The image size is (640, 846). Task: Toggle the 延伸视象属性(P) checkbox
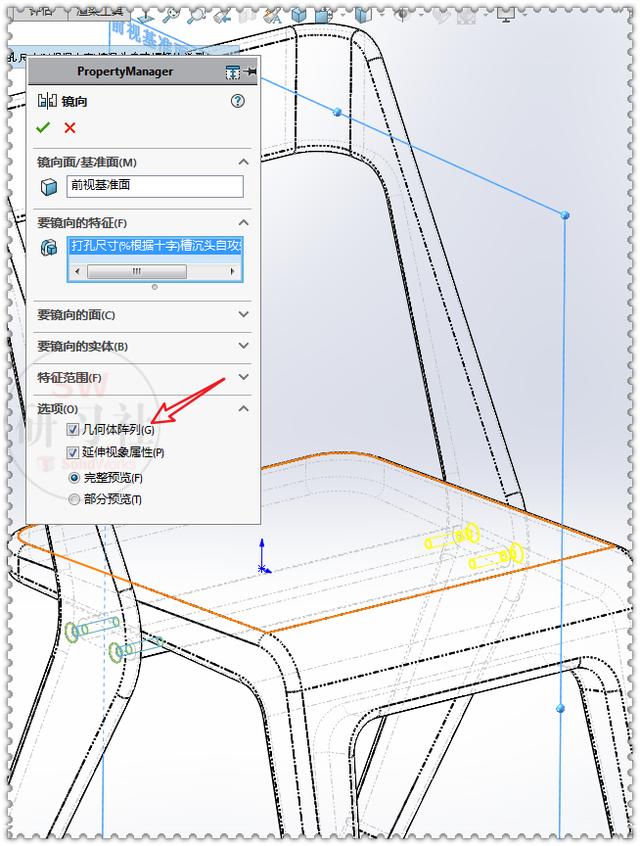[73, 452]
